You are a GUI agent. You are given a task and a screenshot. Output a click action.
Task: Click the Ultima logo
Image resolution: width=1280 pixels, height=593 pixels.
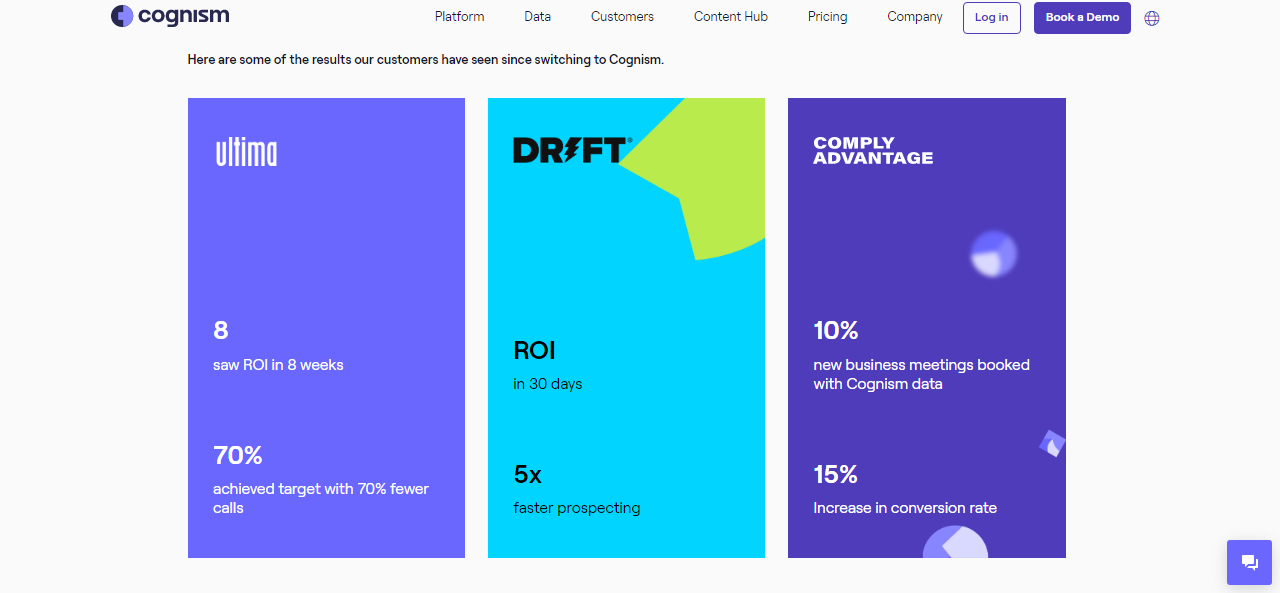coord(246,152)
